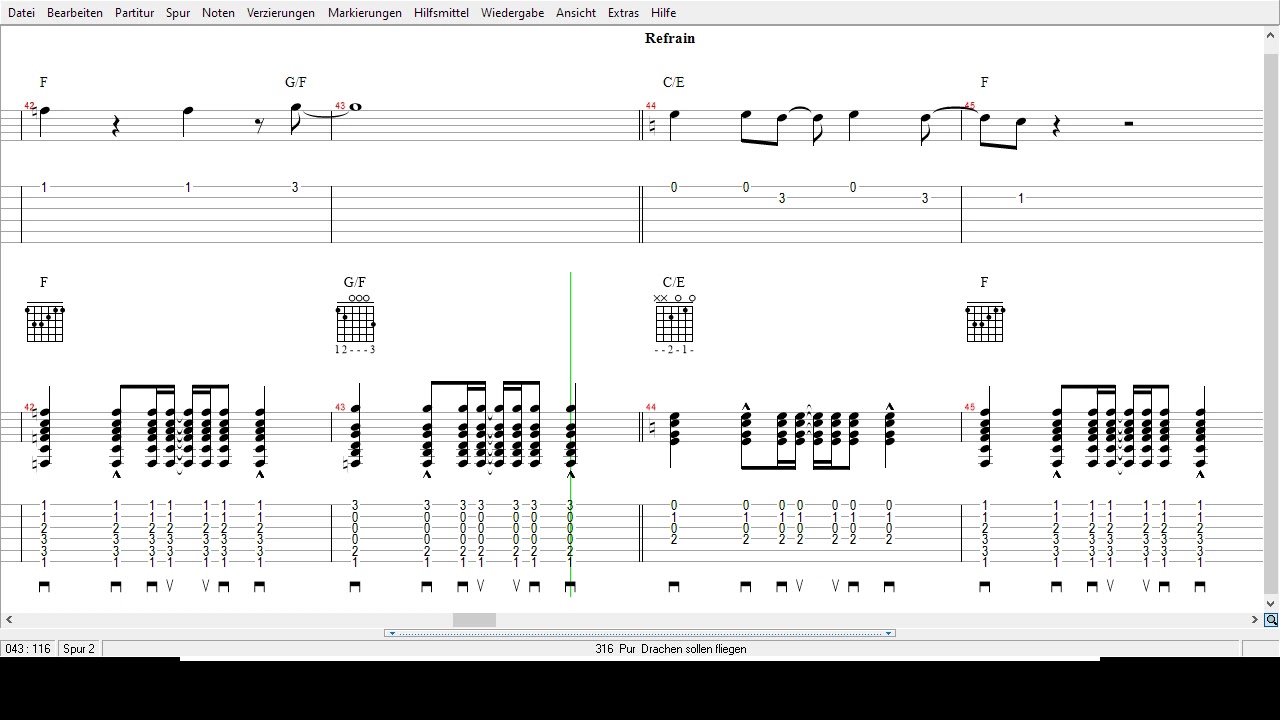Click bar number 45 on the lower track
1280x720 pixels.
969,407
